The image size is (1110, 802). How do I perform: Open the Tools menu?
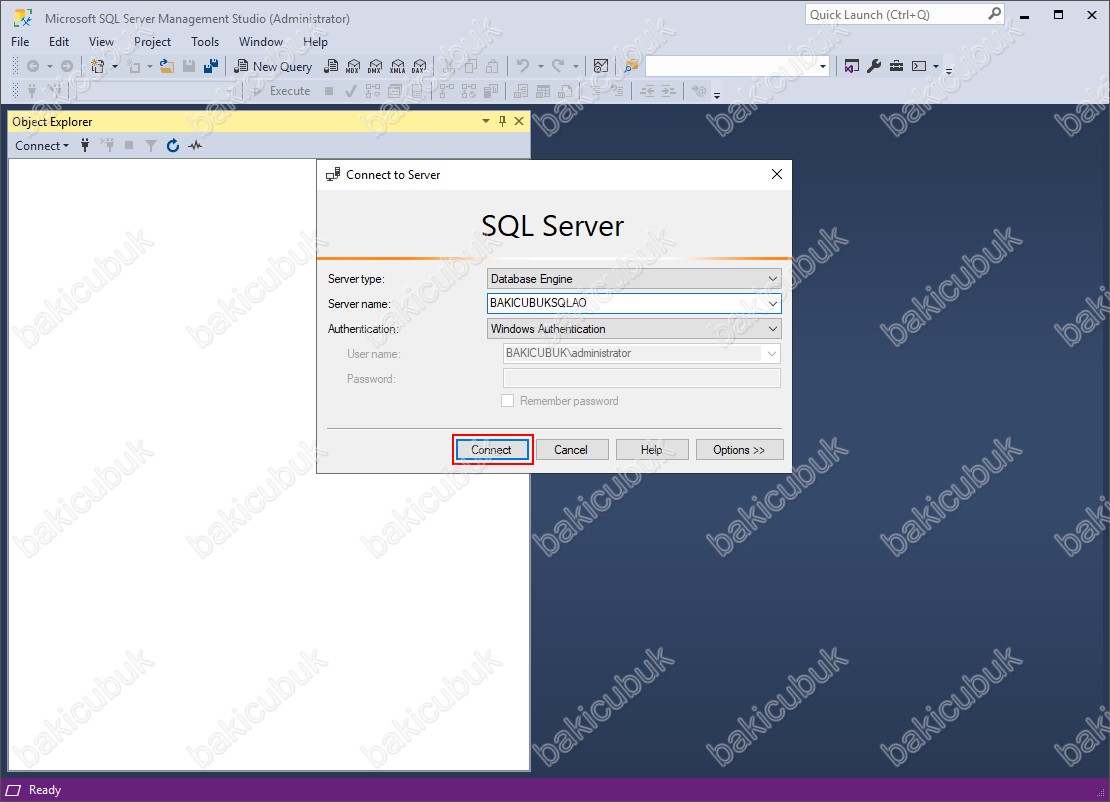205,42
